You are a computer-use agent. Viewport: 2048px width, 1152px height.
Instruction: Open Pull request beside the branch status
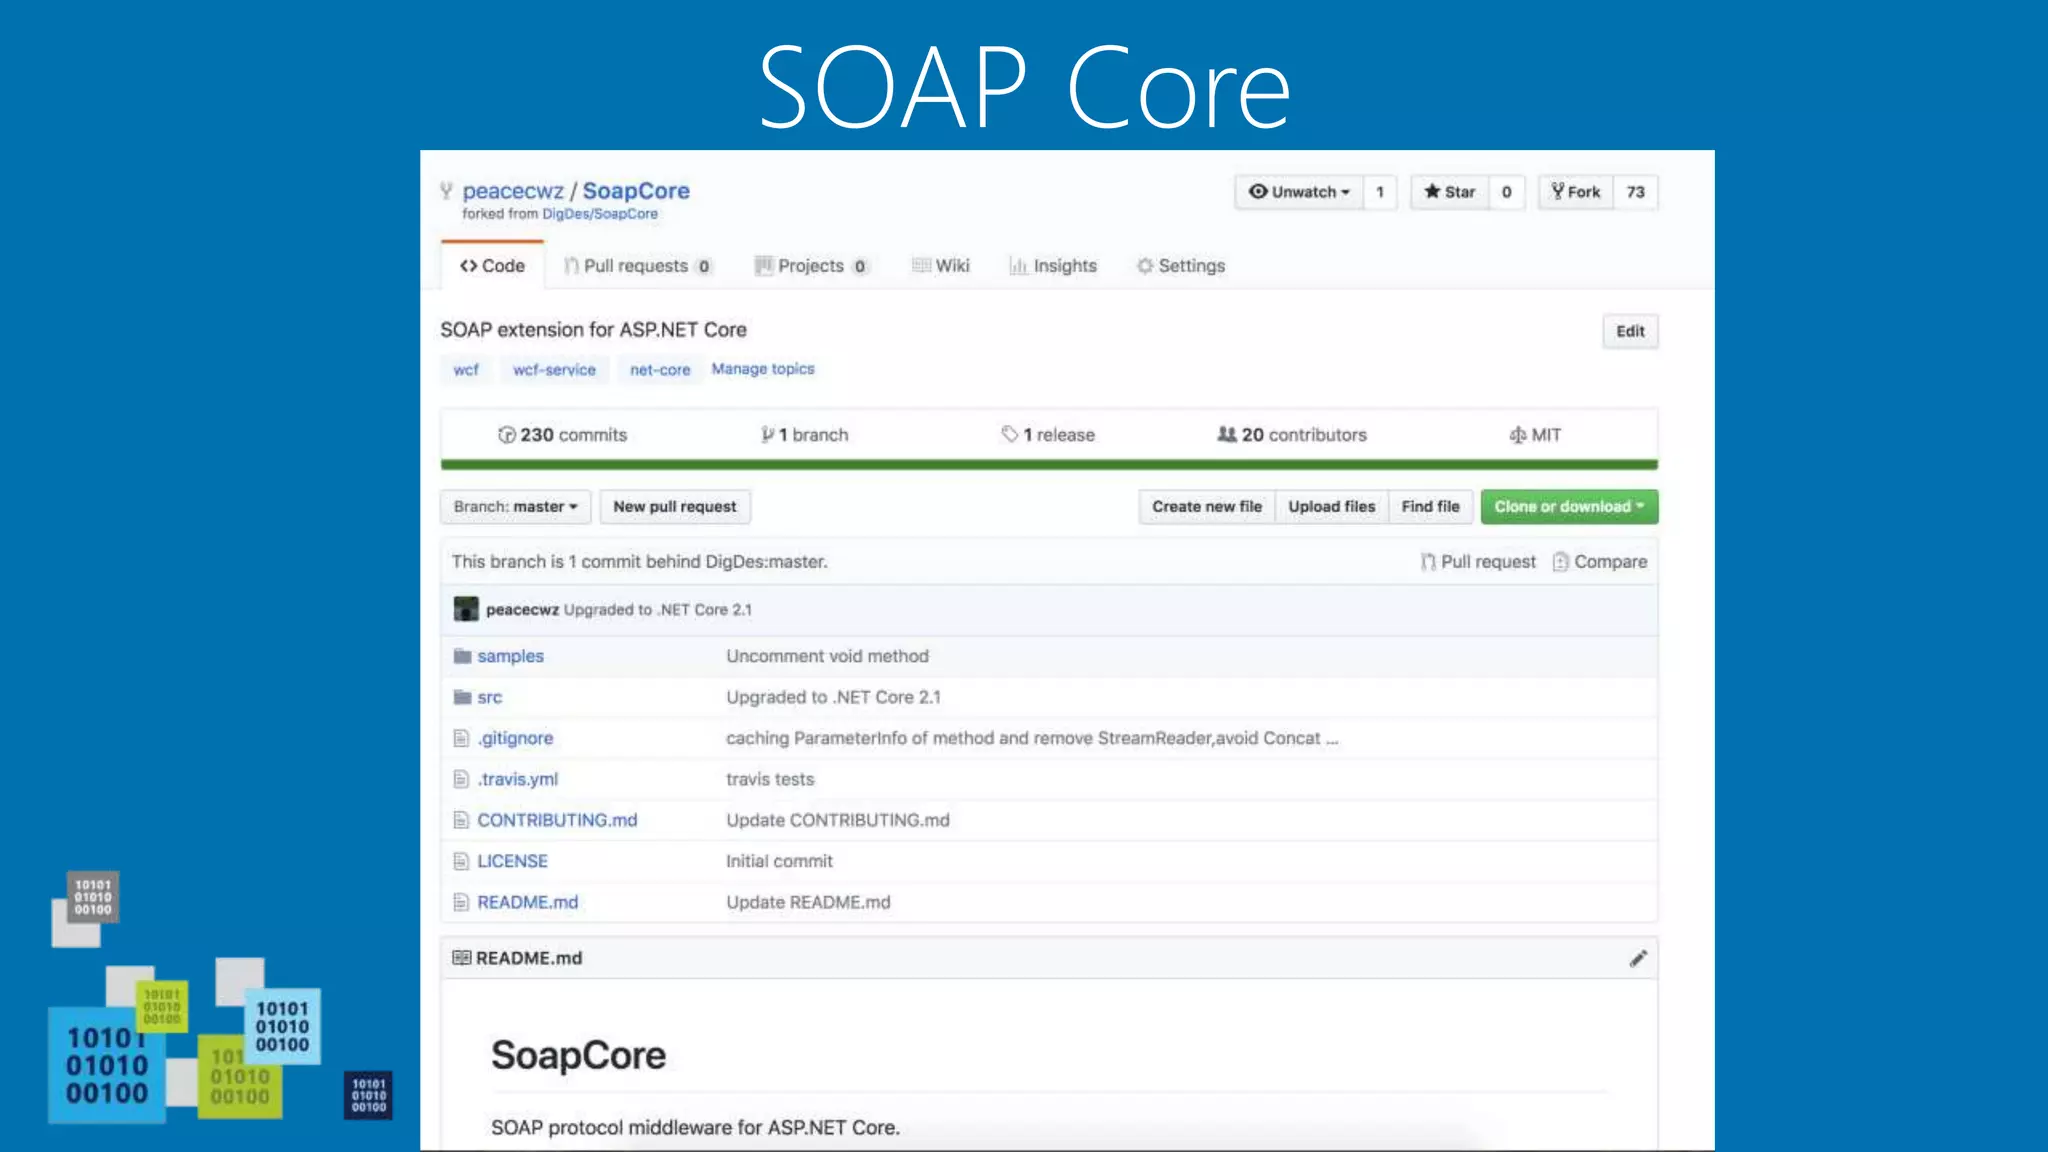click(x=1479, y=562)
